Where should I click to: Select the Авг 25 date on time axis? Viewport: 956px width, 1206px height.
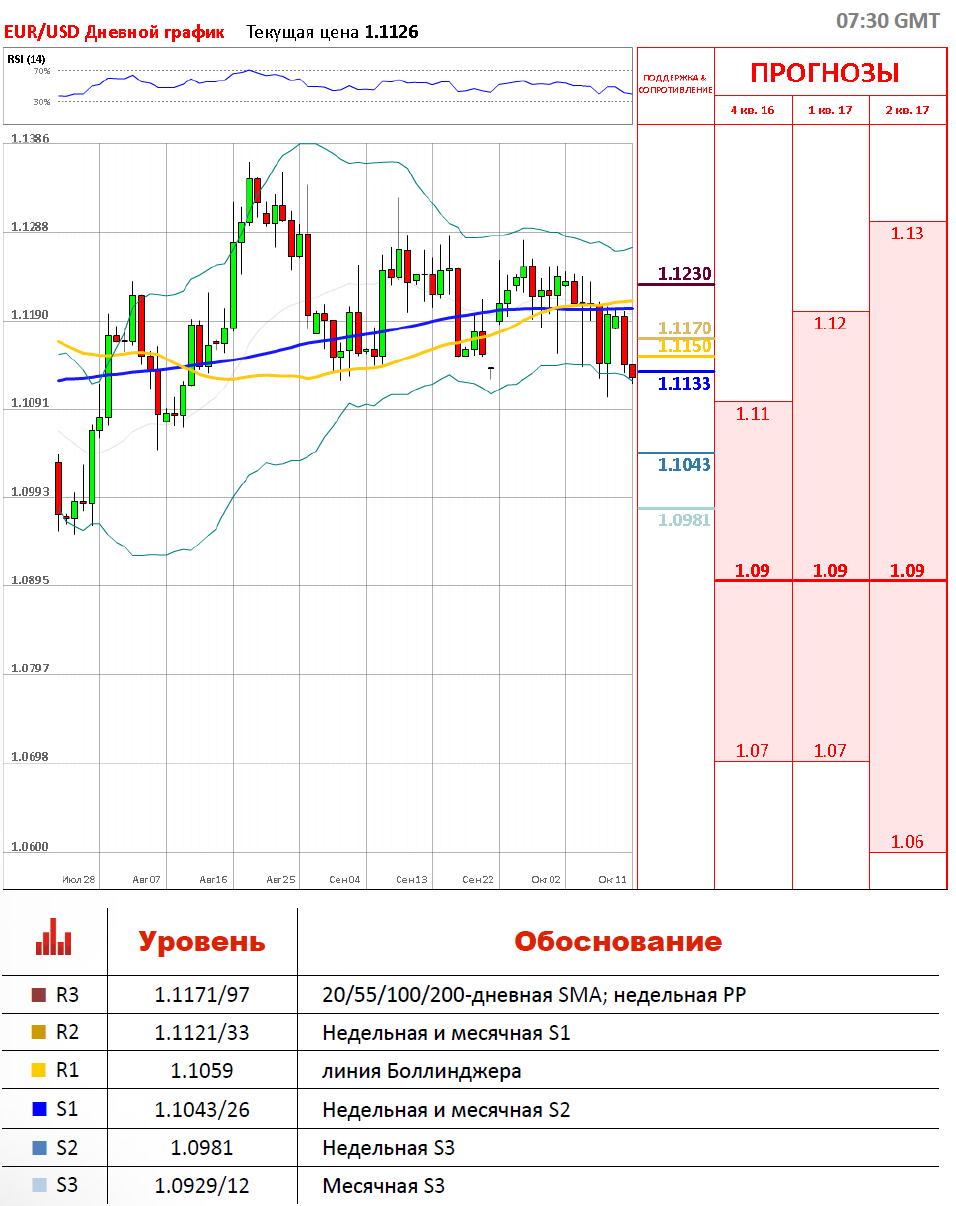(x=280, y=880)
